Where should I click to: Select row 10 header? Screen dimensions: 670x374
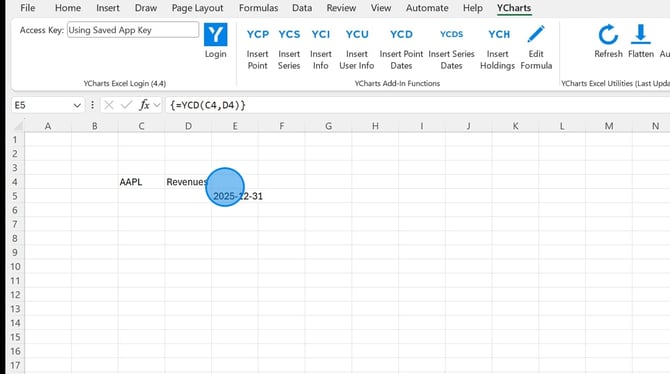(x=15, y=267)
